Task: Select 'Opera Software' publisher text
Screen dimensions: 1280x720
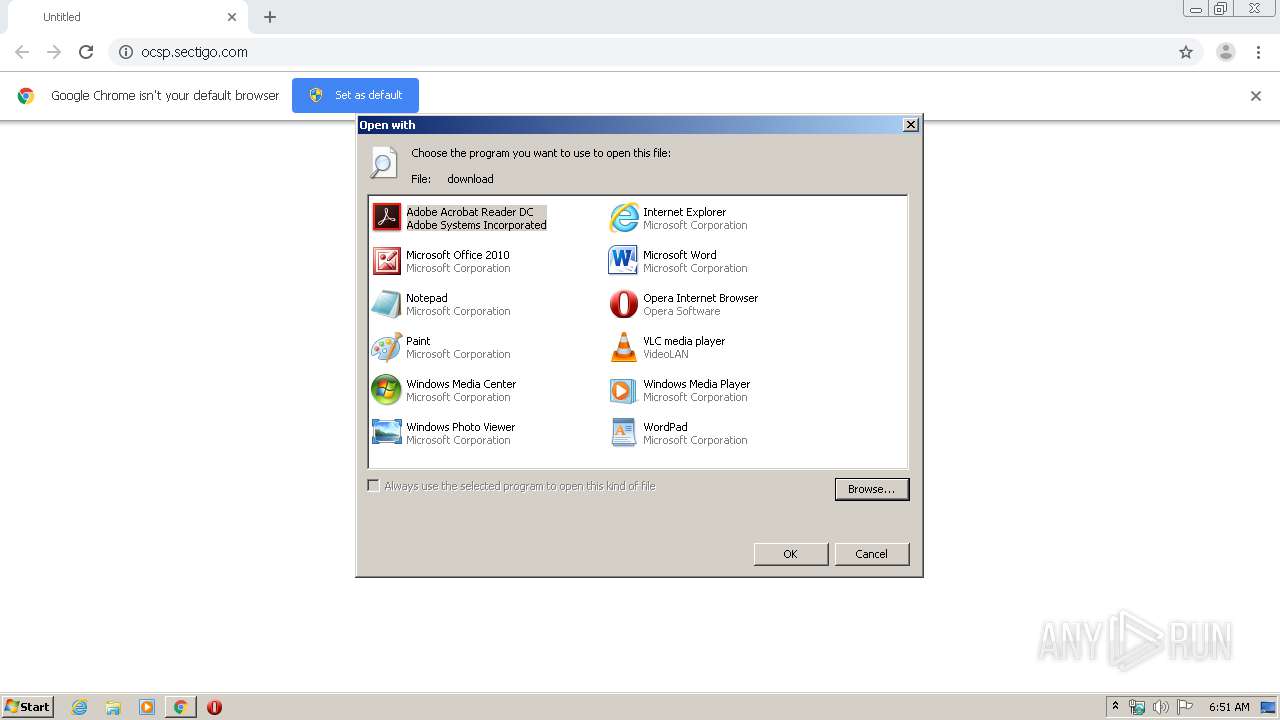Action: point(681,312)
